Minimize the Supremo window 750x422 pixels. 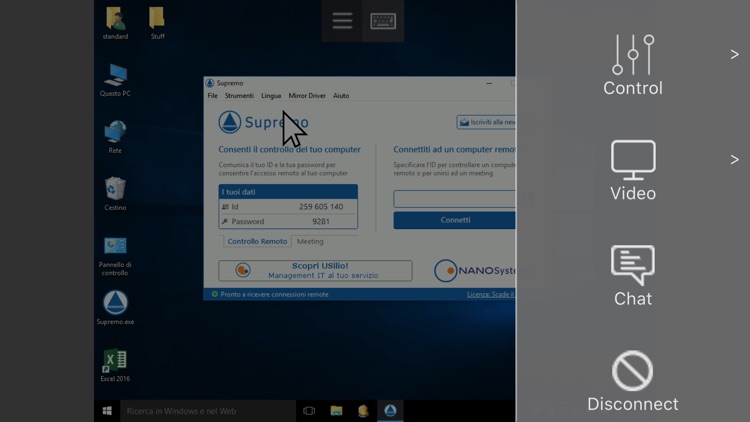click(489, 83)
